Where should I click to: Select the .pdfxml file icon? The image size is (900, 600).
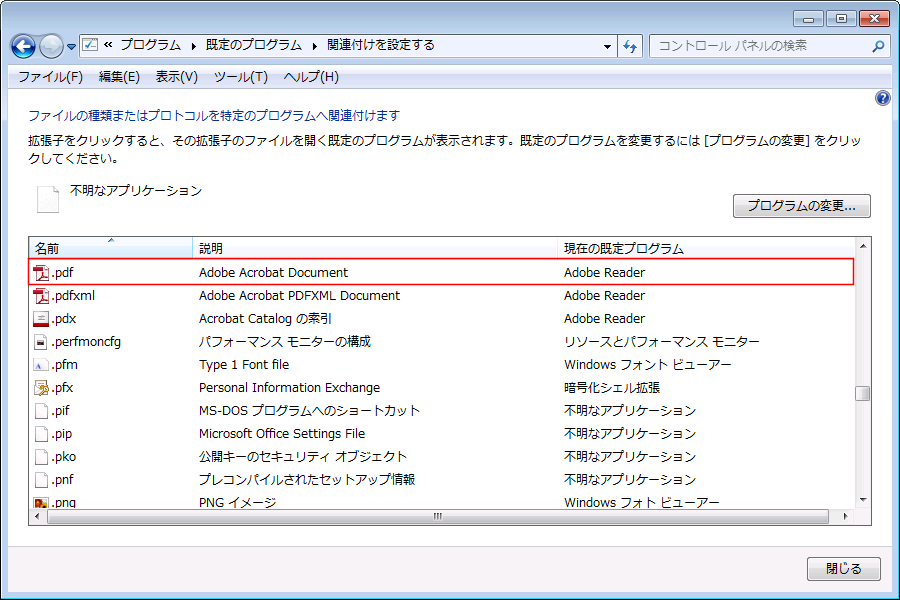coord(41,296)
